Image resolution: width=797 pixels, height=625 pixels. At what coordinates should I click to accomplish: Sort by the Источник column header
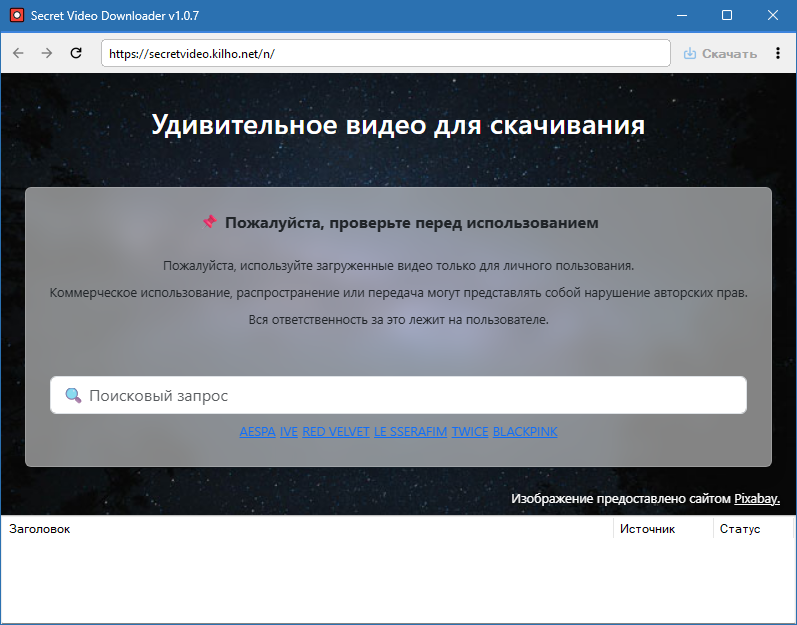point(663,529)
